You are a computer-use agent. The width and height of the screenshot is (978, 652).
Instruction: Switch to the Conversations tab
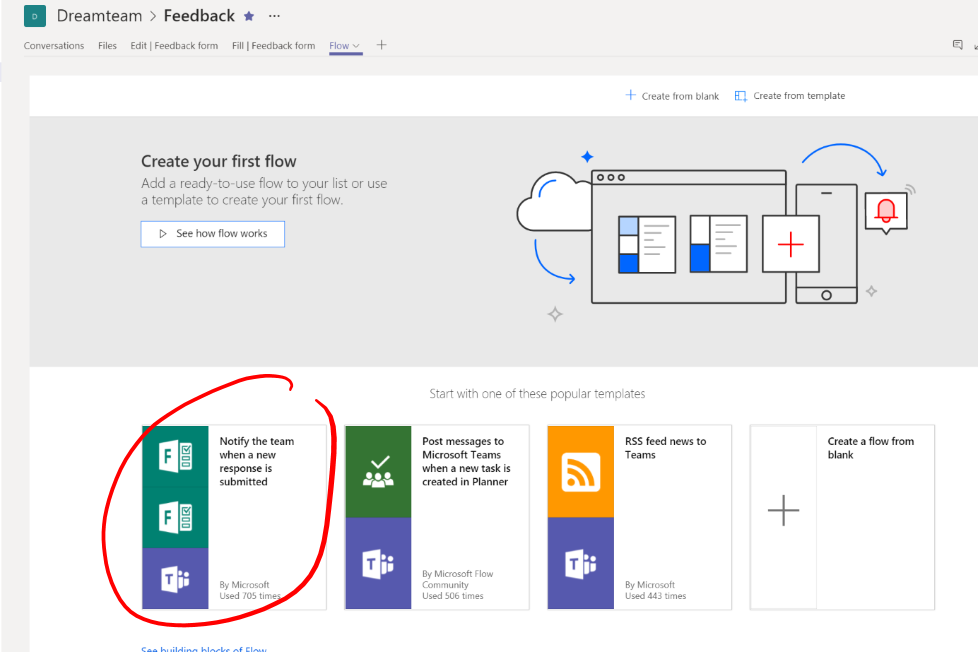click(54, 46)
